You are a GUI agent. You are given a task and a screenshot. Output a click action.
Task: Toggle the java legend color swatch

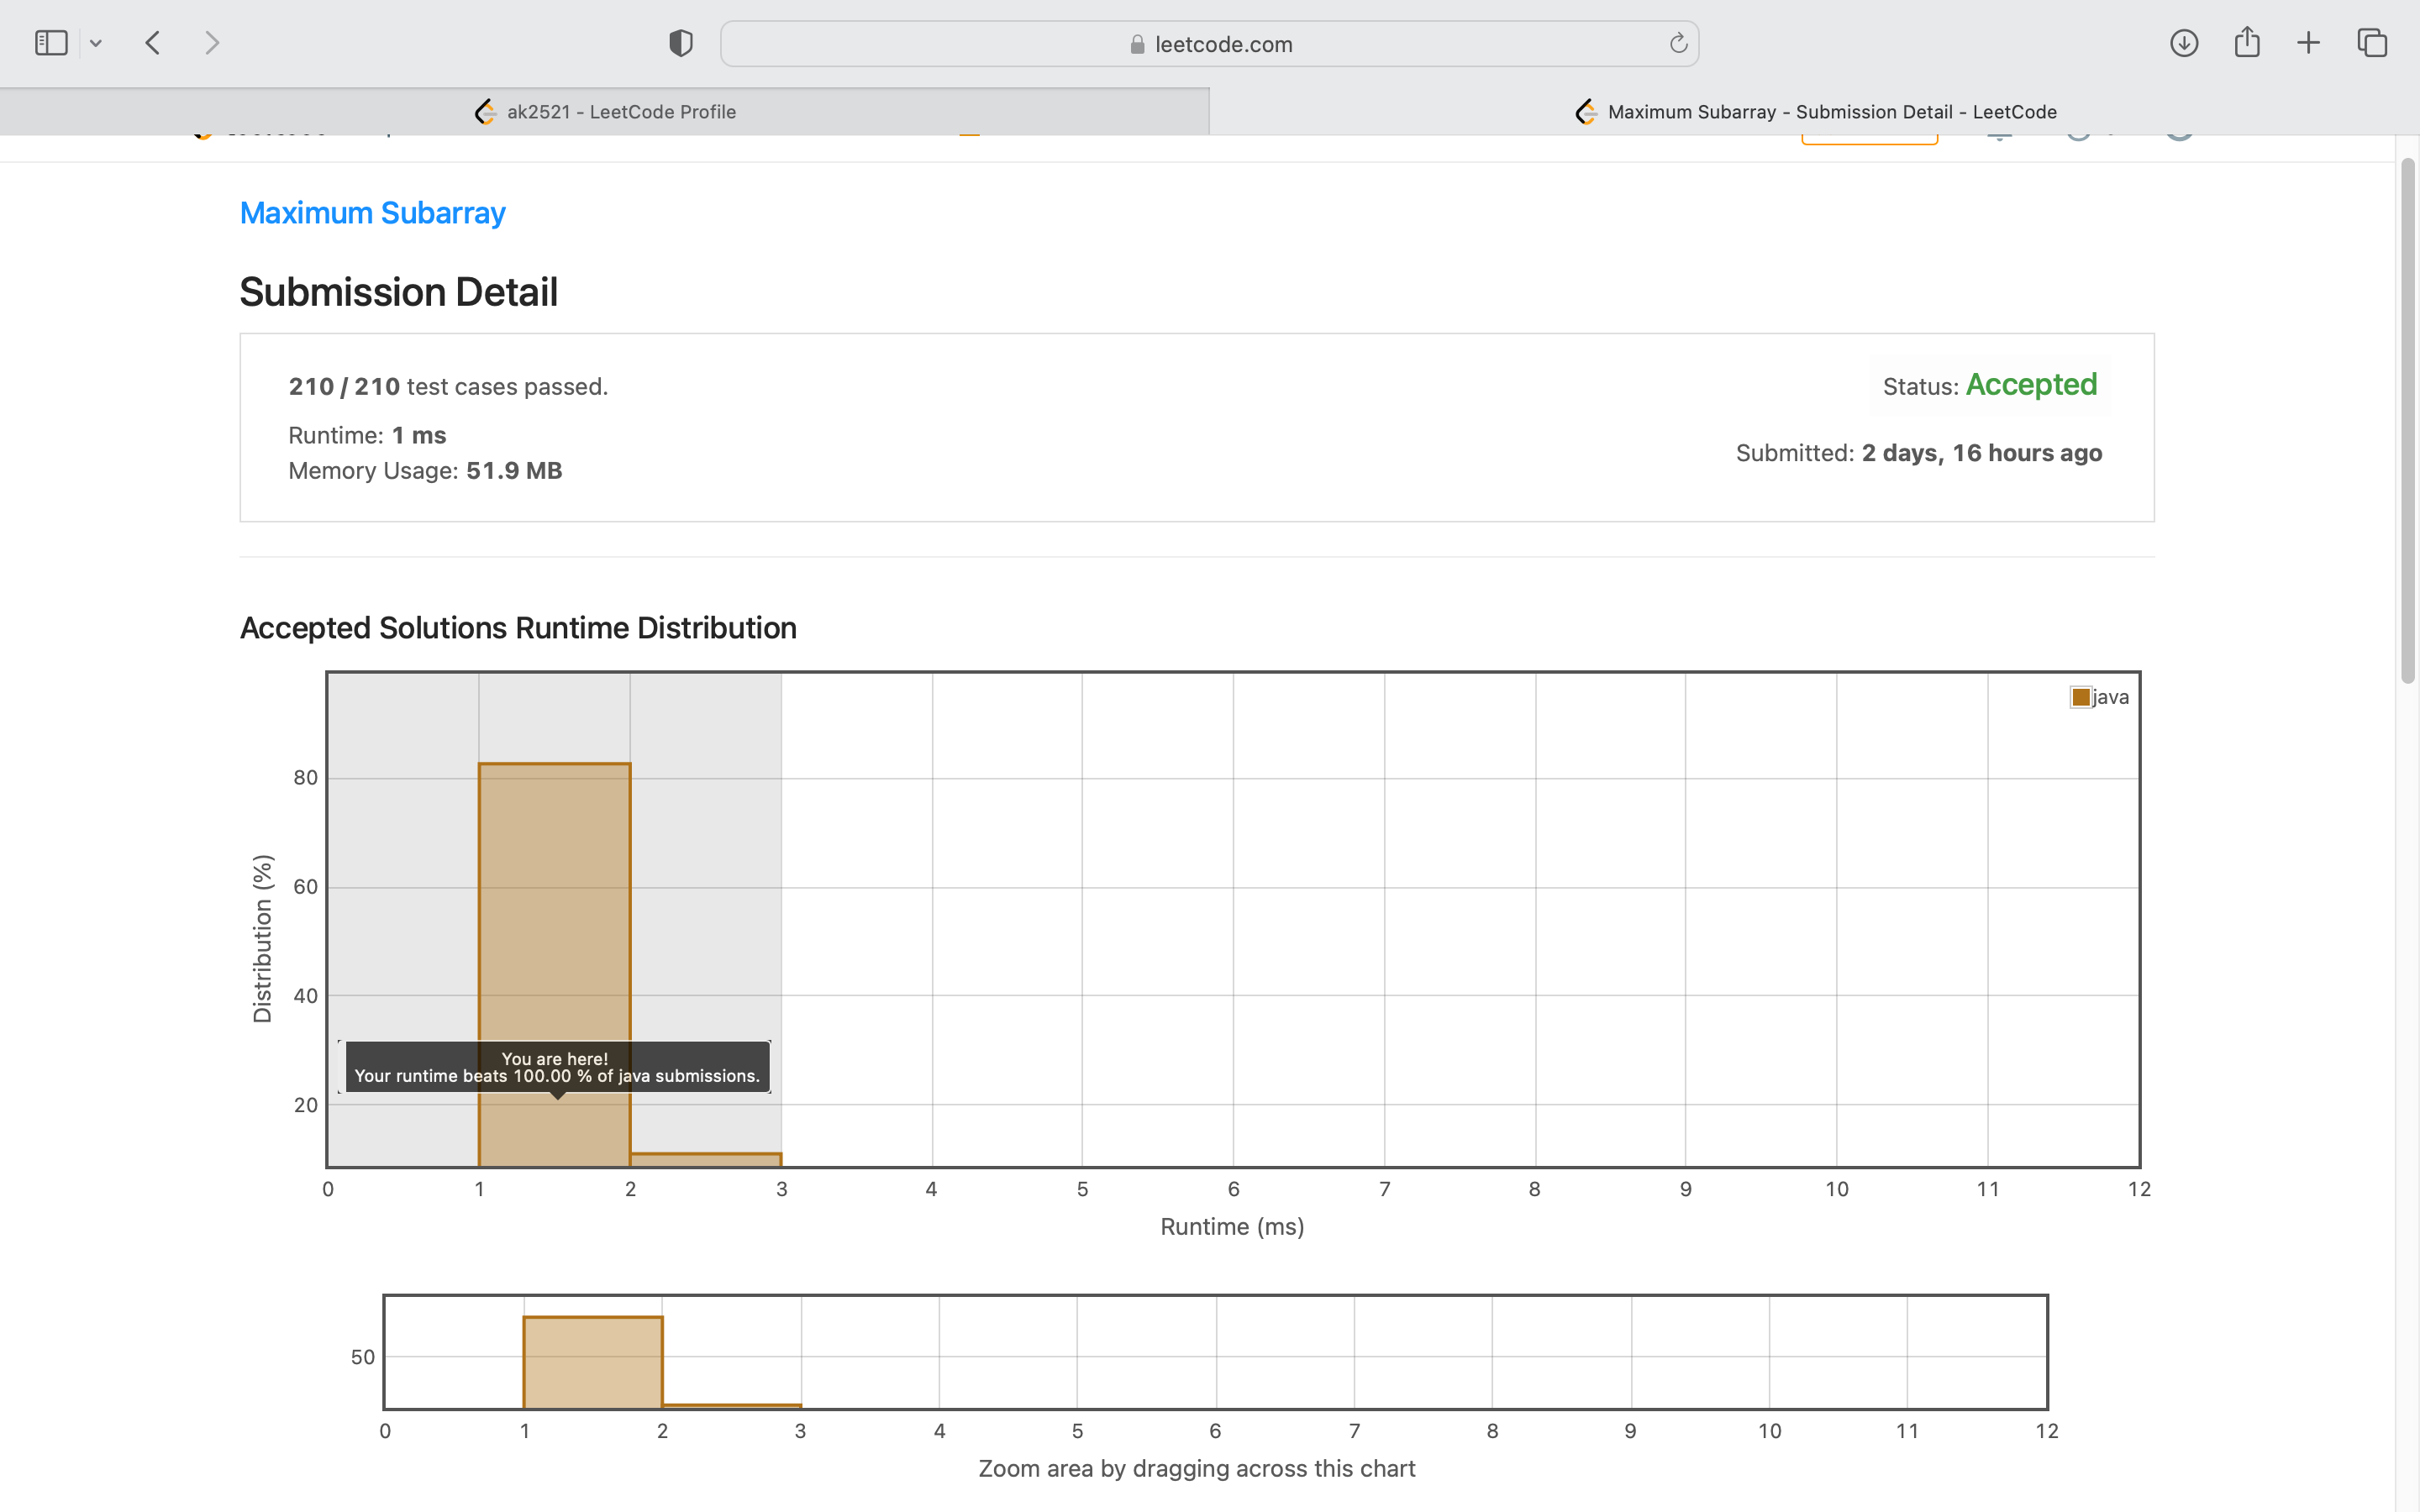2081,697
